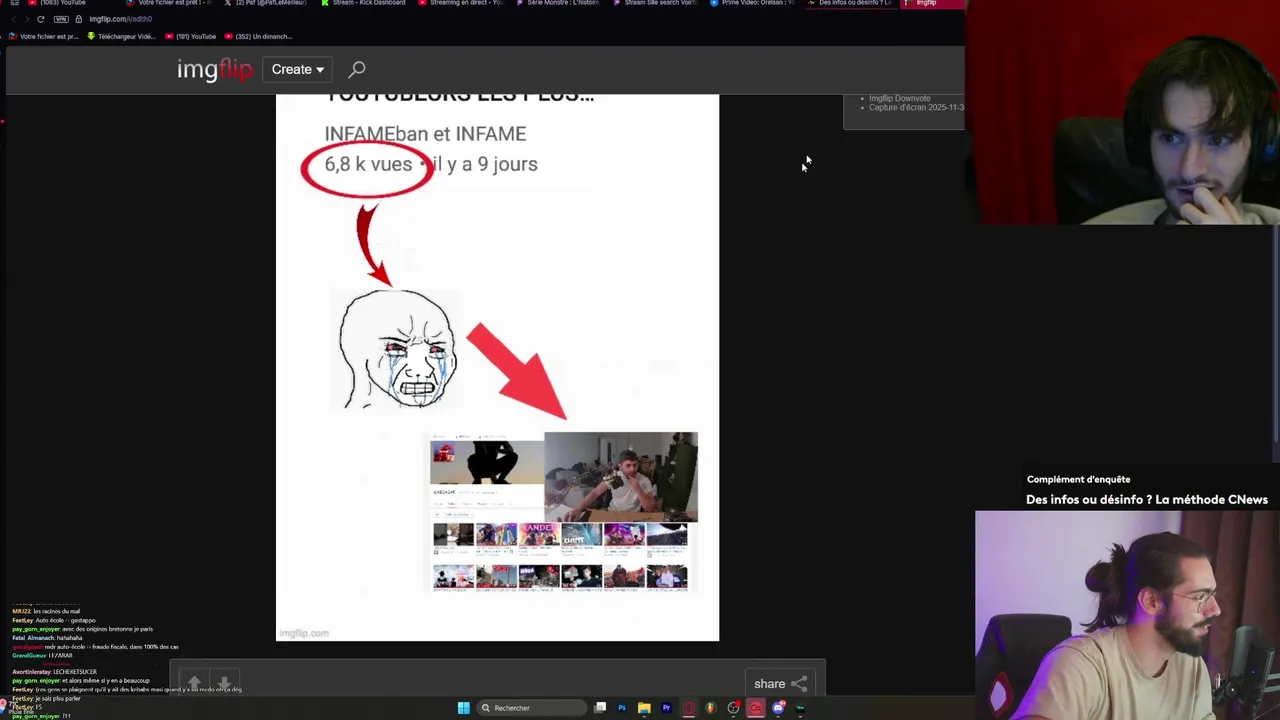Click the VPN badge in the address bar
Viewport: 1280px width, 720px height.
(x=60, y=19)
